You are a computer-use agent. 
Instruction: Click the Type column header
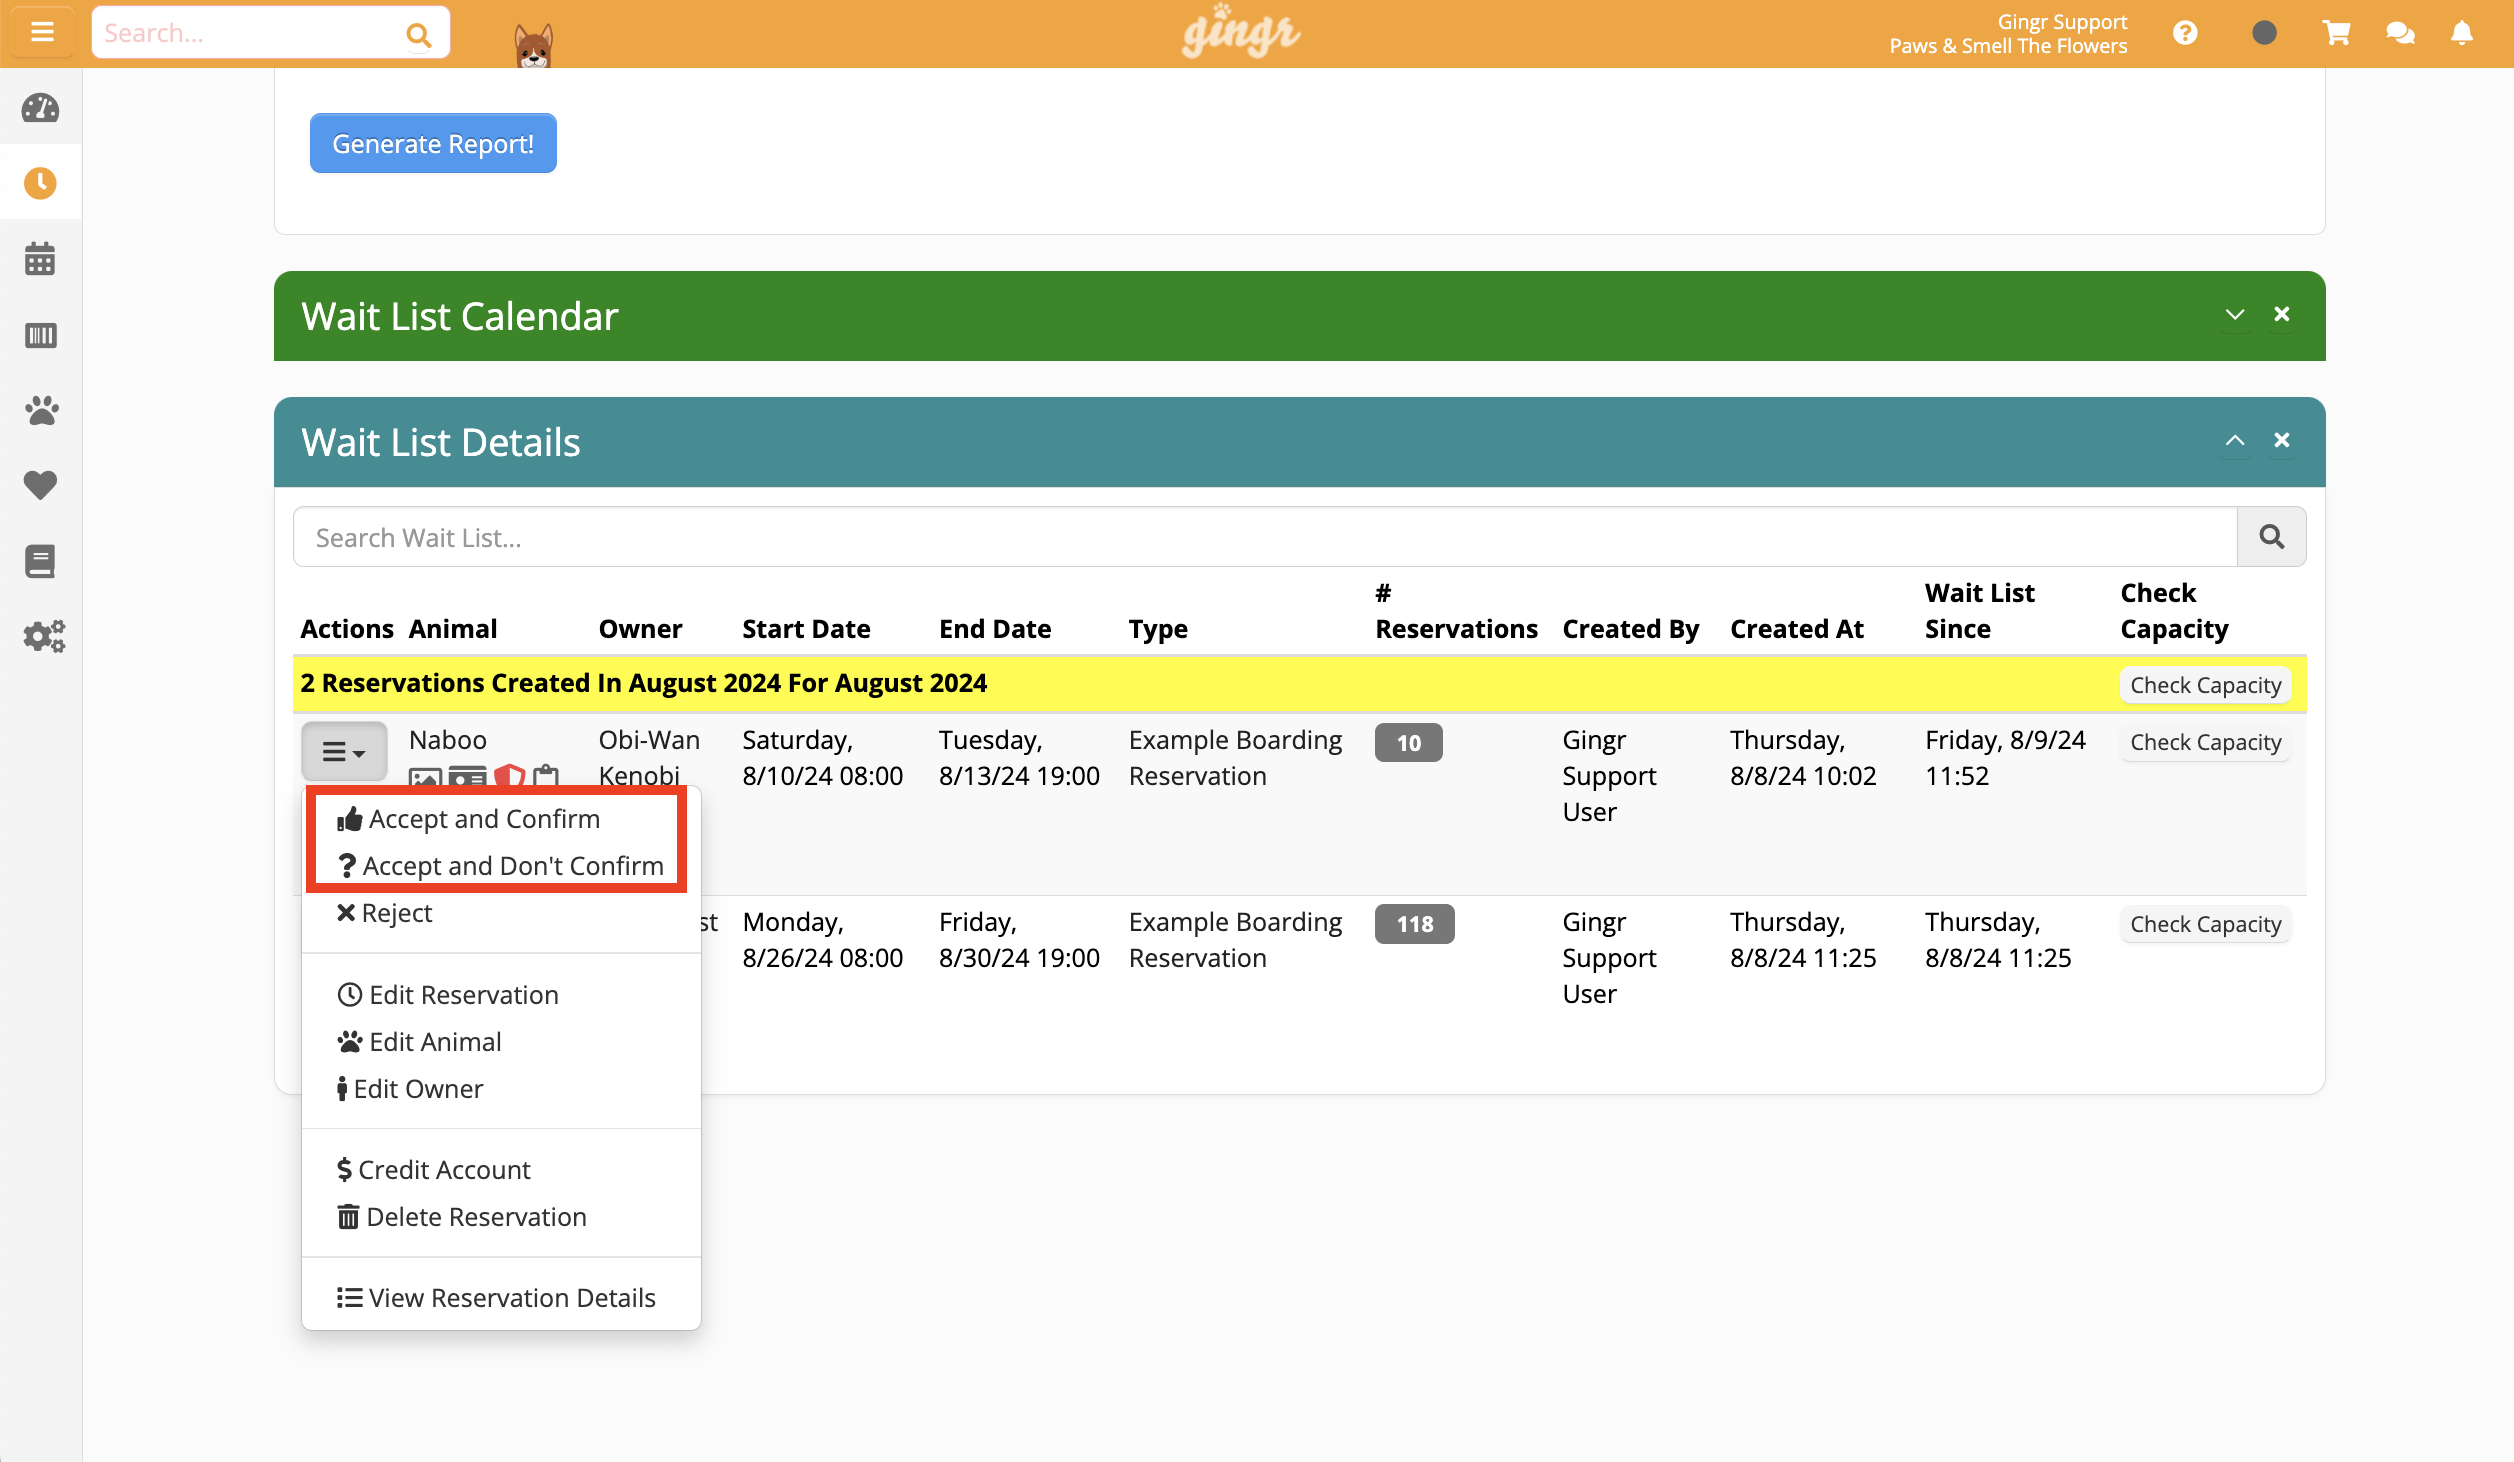click(x=1158, y=629)
